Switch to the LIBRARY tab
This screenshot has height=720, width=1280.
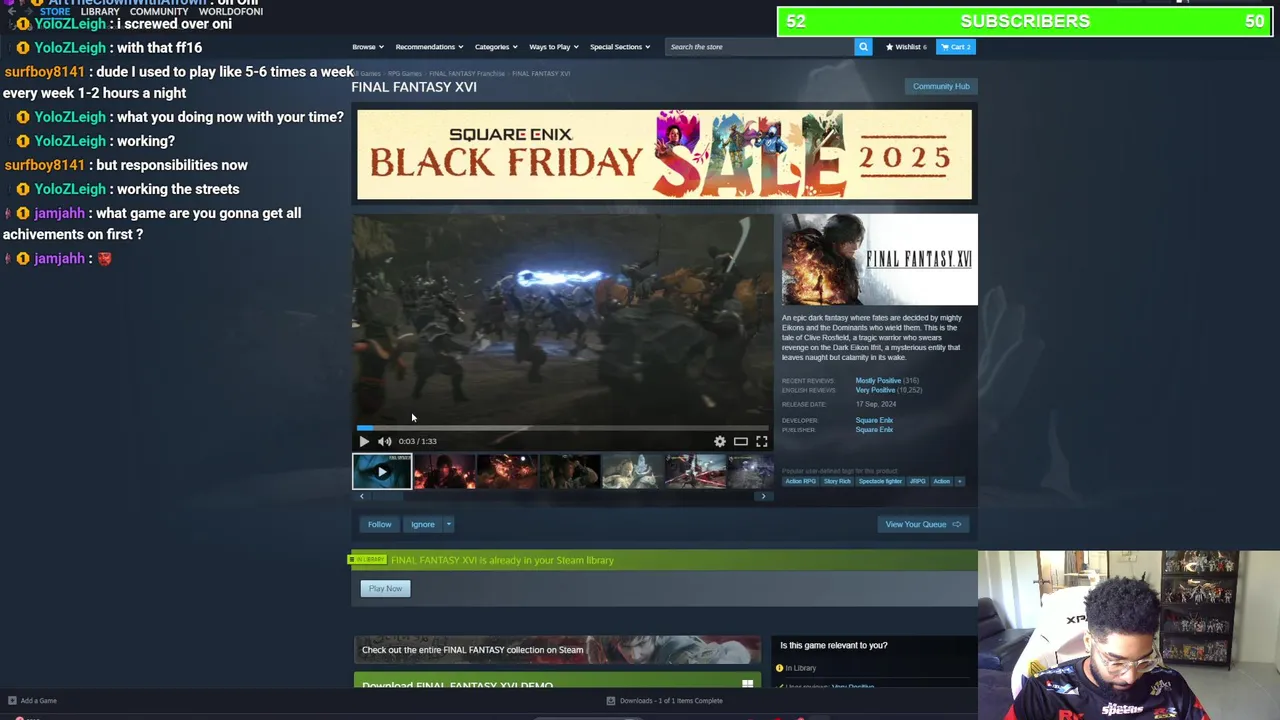pyautogui.click(x=100, y=12)
